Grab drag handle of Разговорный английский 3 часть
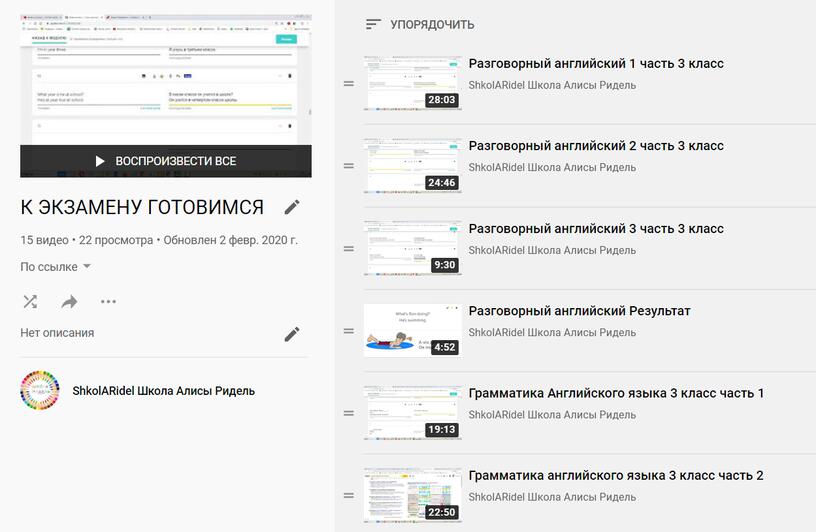Screen dimensions: 816x532 click(x=349, y=249)
